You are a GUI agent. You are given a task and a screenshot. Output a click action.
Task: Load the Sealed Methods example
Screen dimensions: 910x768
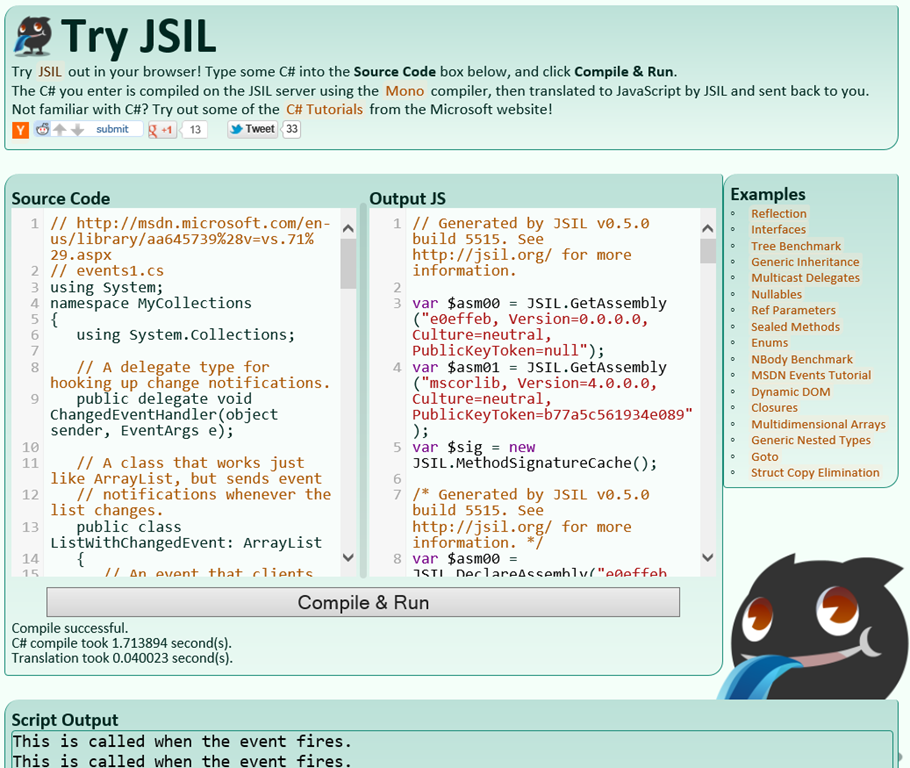click(795, 327)
